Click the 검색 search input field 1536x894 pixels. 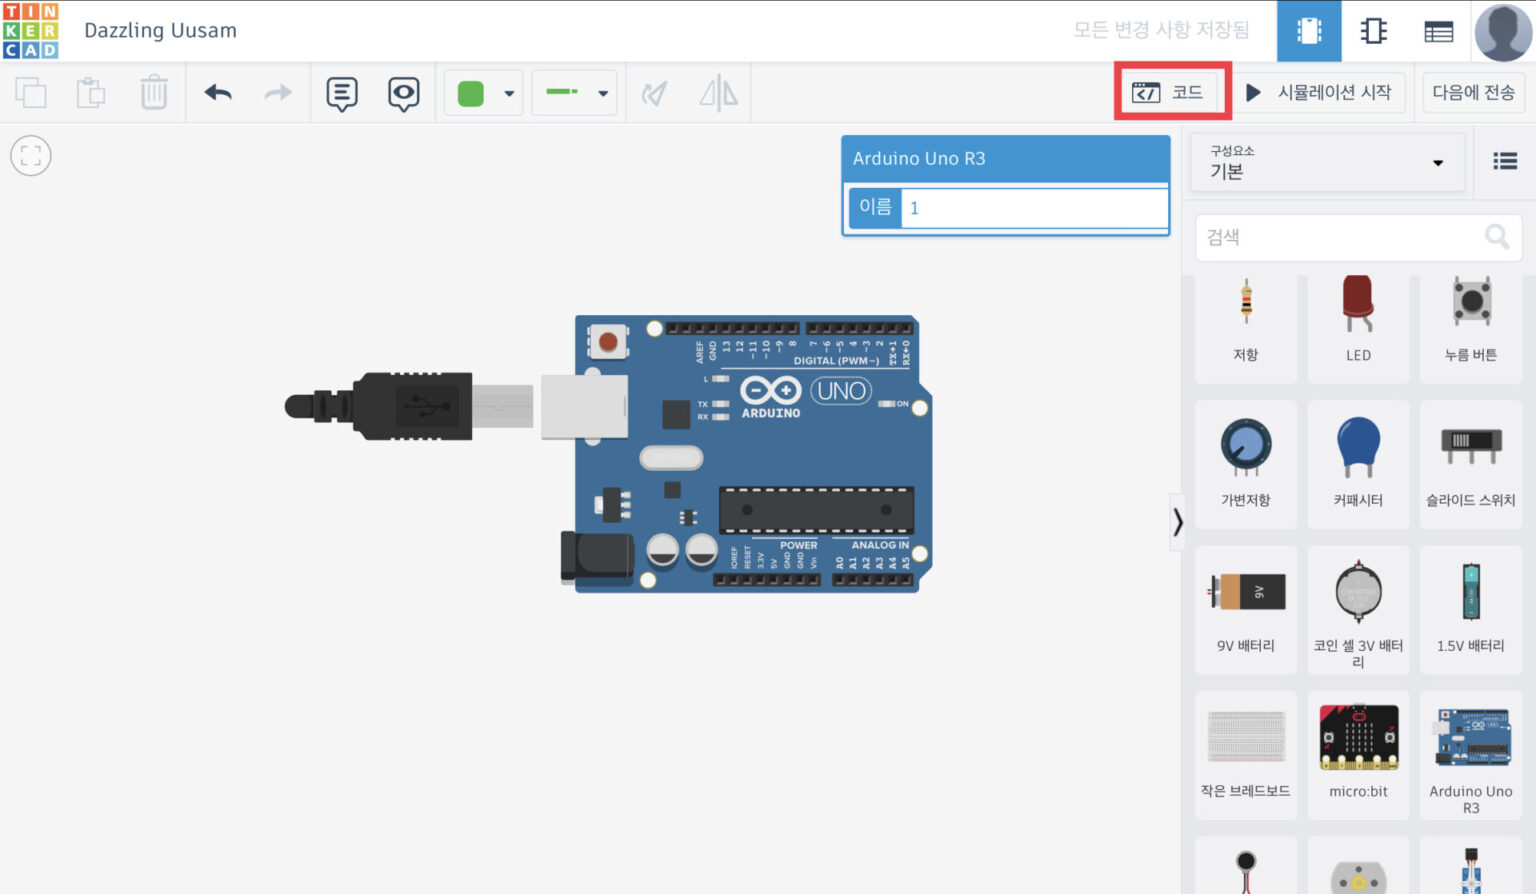tap(1358, 237)
